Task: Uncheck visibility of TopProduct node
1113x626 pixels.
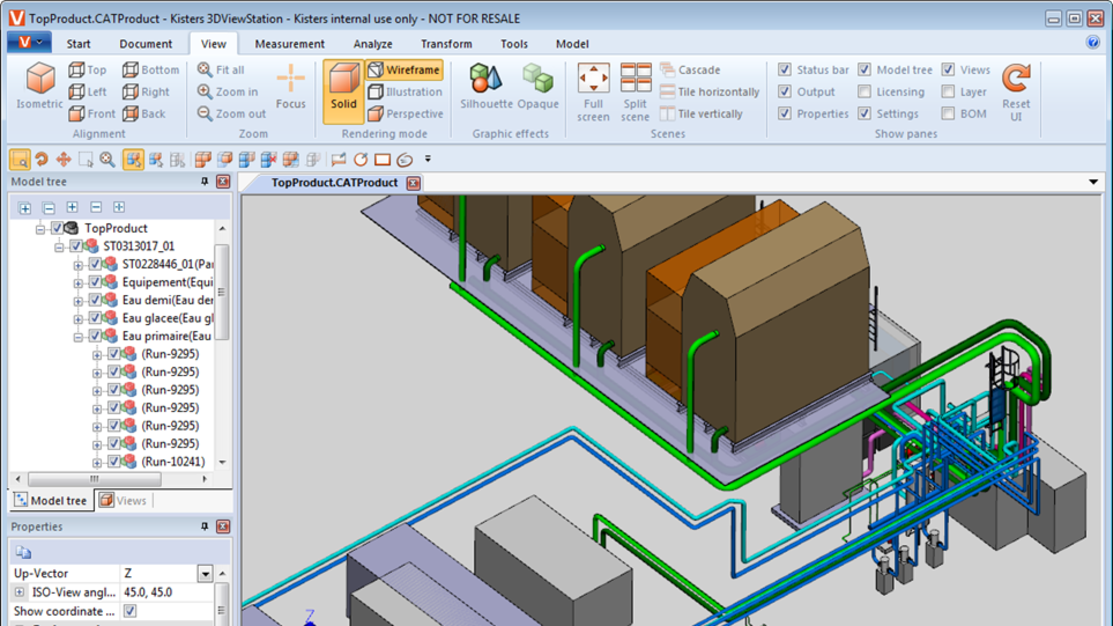Action: (x=57, y=228)
